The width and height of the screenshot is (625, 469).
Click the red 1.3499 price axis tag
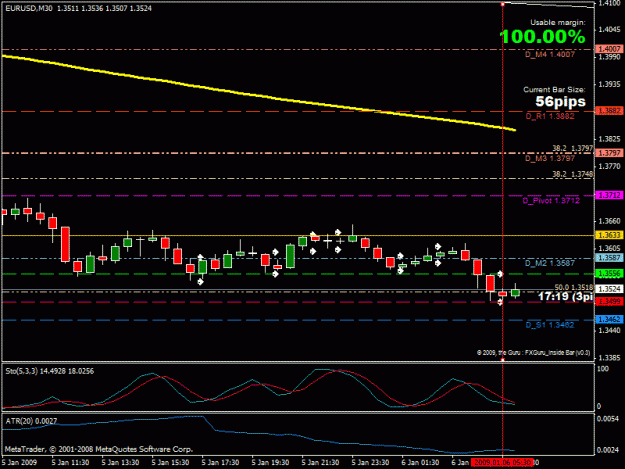(x=609, y=302)
